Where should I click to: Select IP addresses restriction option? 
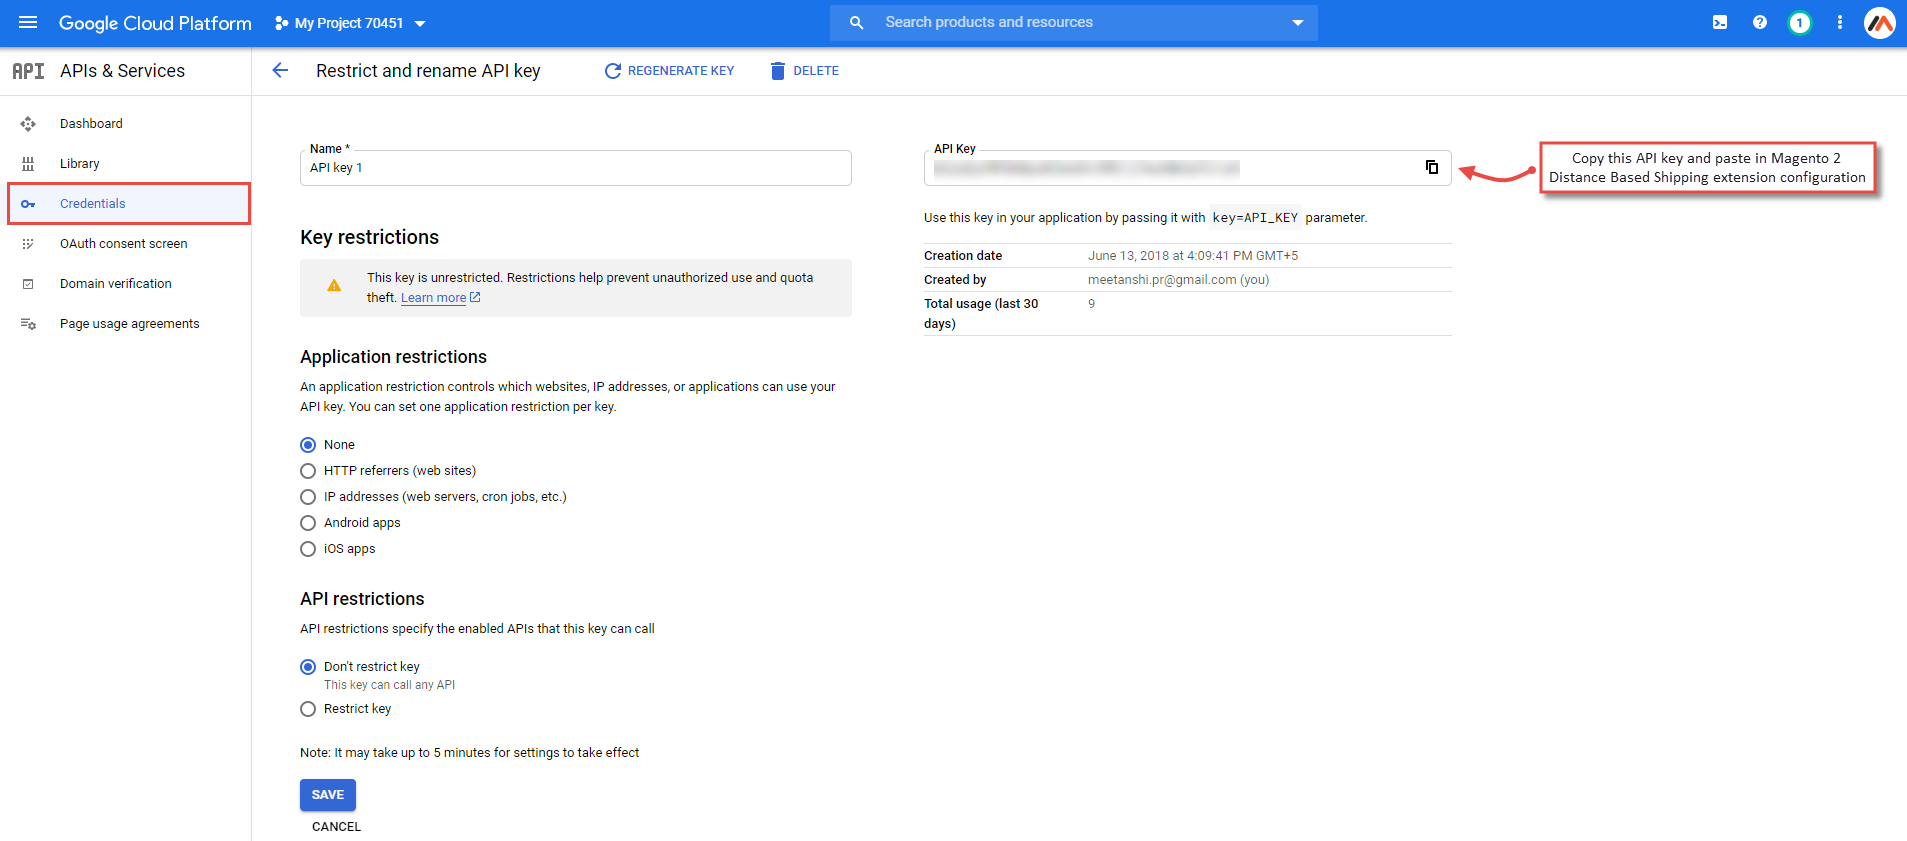[308, 497]
